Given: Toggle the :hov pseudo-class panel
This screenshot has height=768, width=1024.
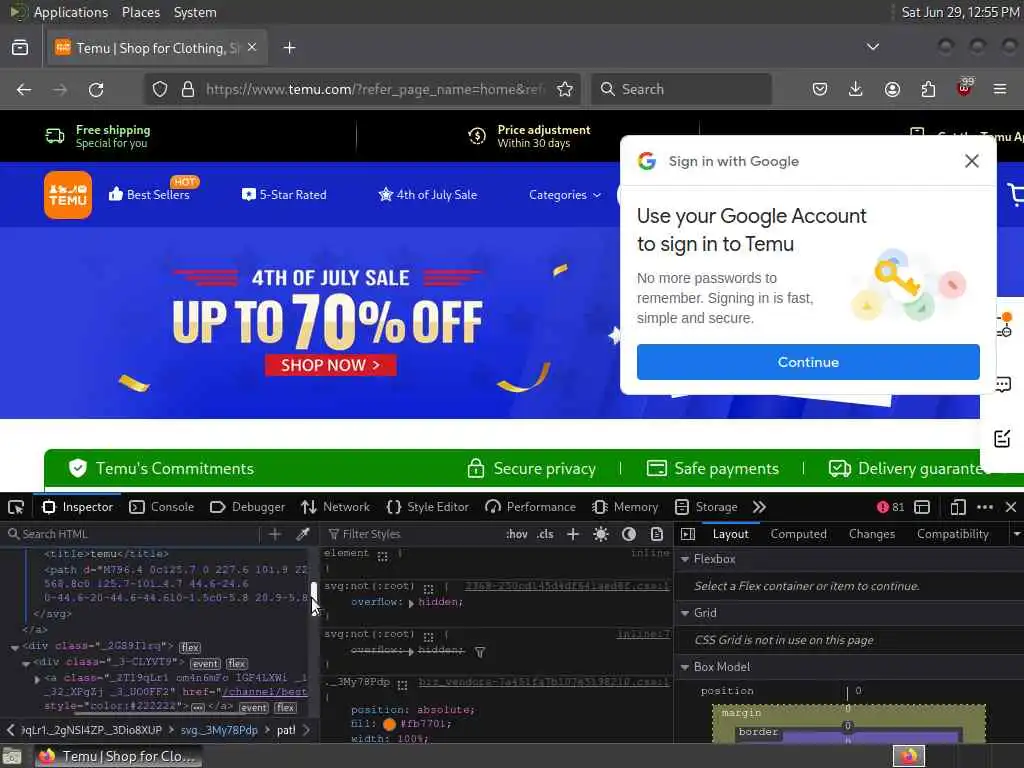Looking at the screenshot, I should click(x=517, y=534).
